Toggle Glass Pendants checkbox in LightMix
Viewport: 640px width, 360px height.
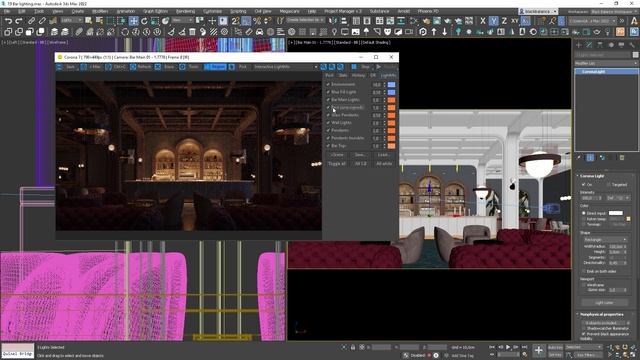pyautogui.click(x=328, y=115)
